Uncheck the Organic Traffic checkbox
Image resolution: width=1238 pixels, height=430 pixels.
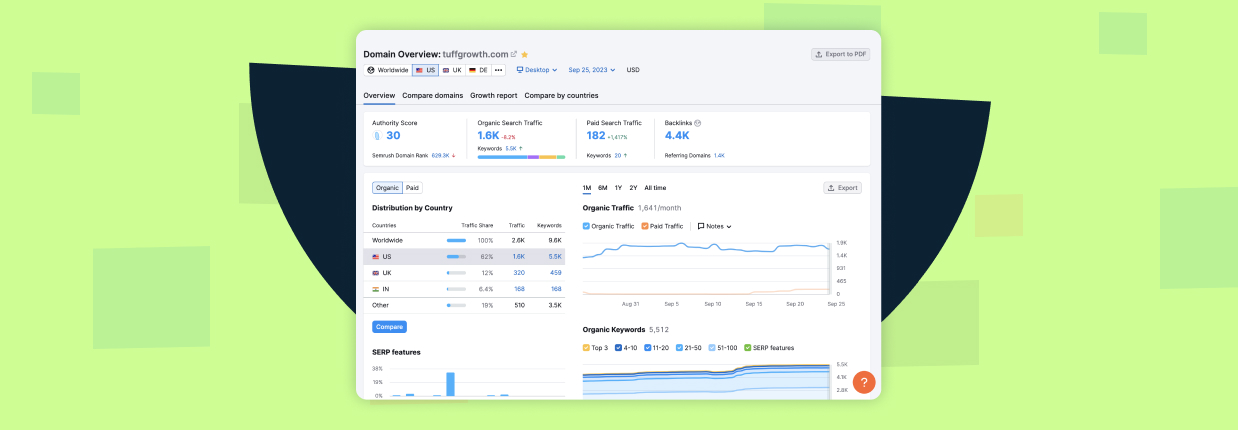pos(587,226)
